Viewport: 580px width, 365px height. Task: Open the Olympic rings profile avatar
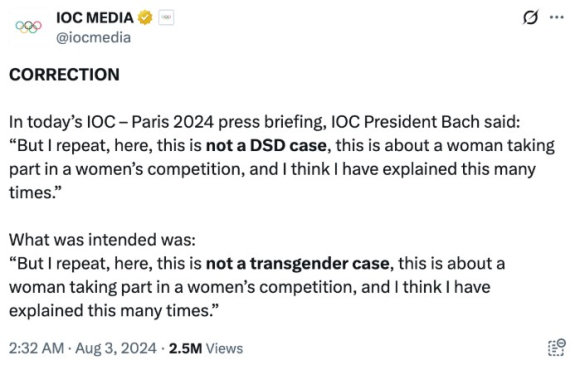[x=28, y=27]
